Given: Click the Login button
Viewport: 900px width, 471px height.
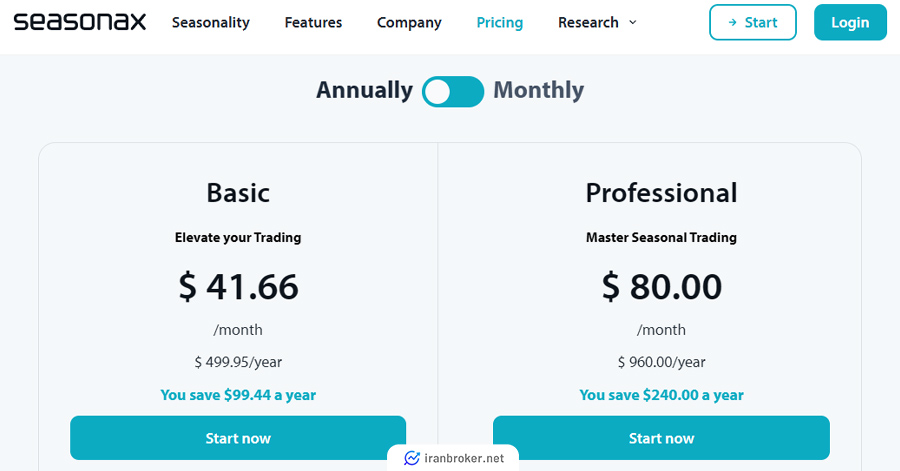Looking at the screenshot, I should click(x=850, y=22).
